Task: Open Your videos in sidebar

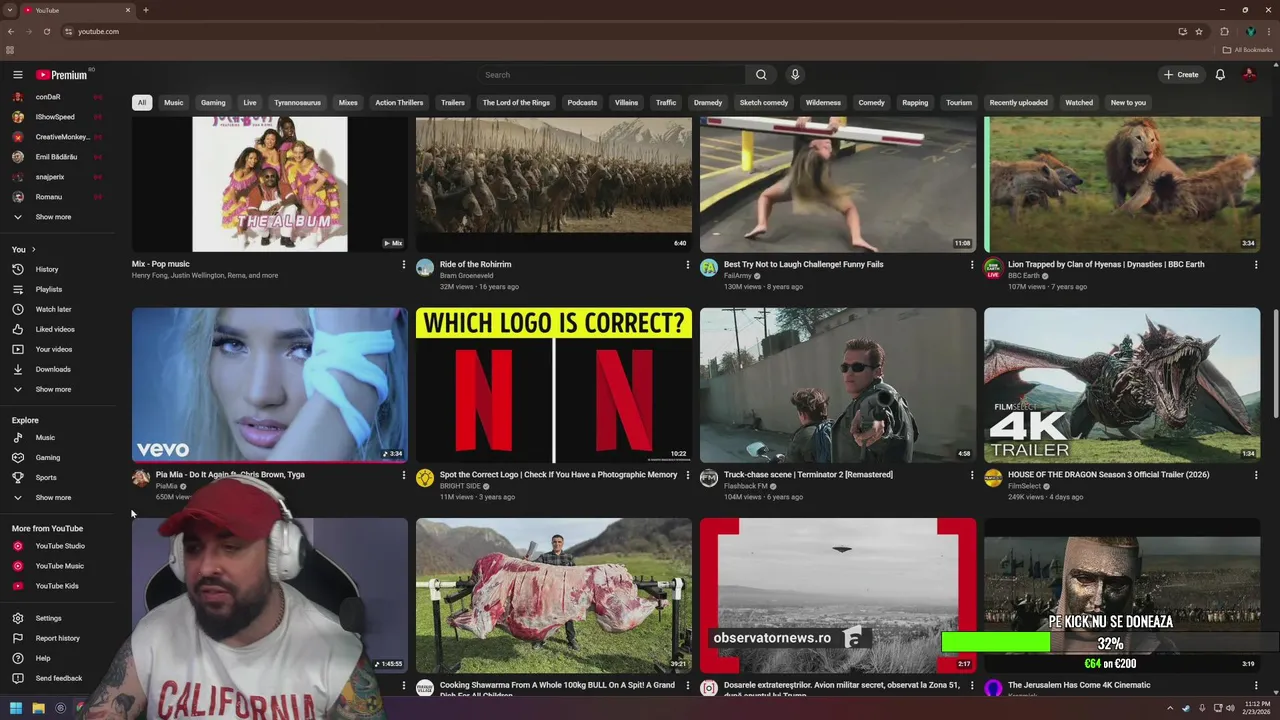Action: click(54, 349)
